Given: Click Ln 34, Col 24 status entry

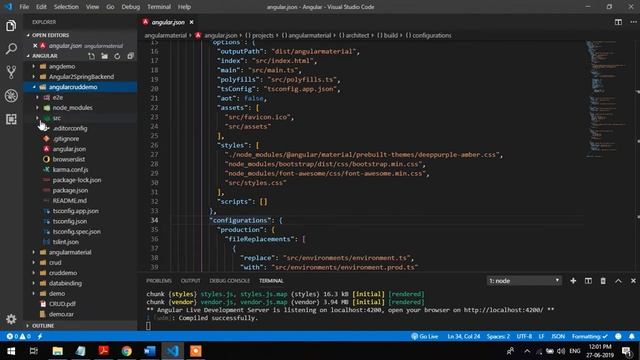Looking at the screenshot, I should click(464, 336).
